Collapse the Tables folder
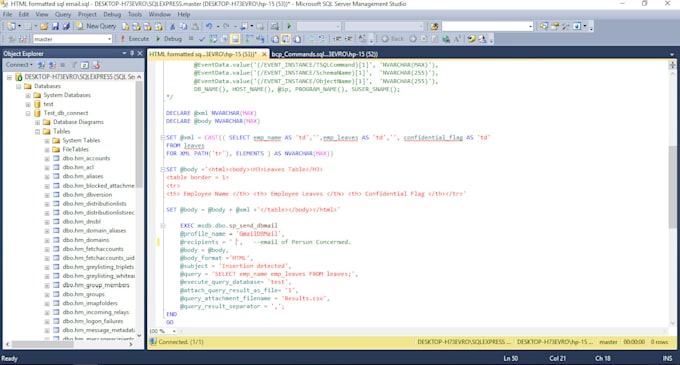The height and width of the screenshot is (365, 680). coord(37,131)
